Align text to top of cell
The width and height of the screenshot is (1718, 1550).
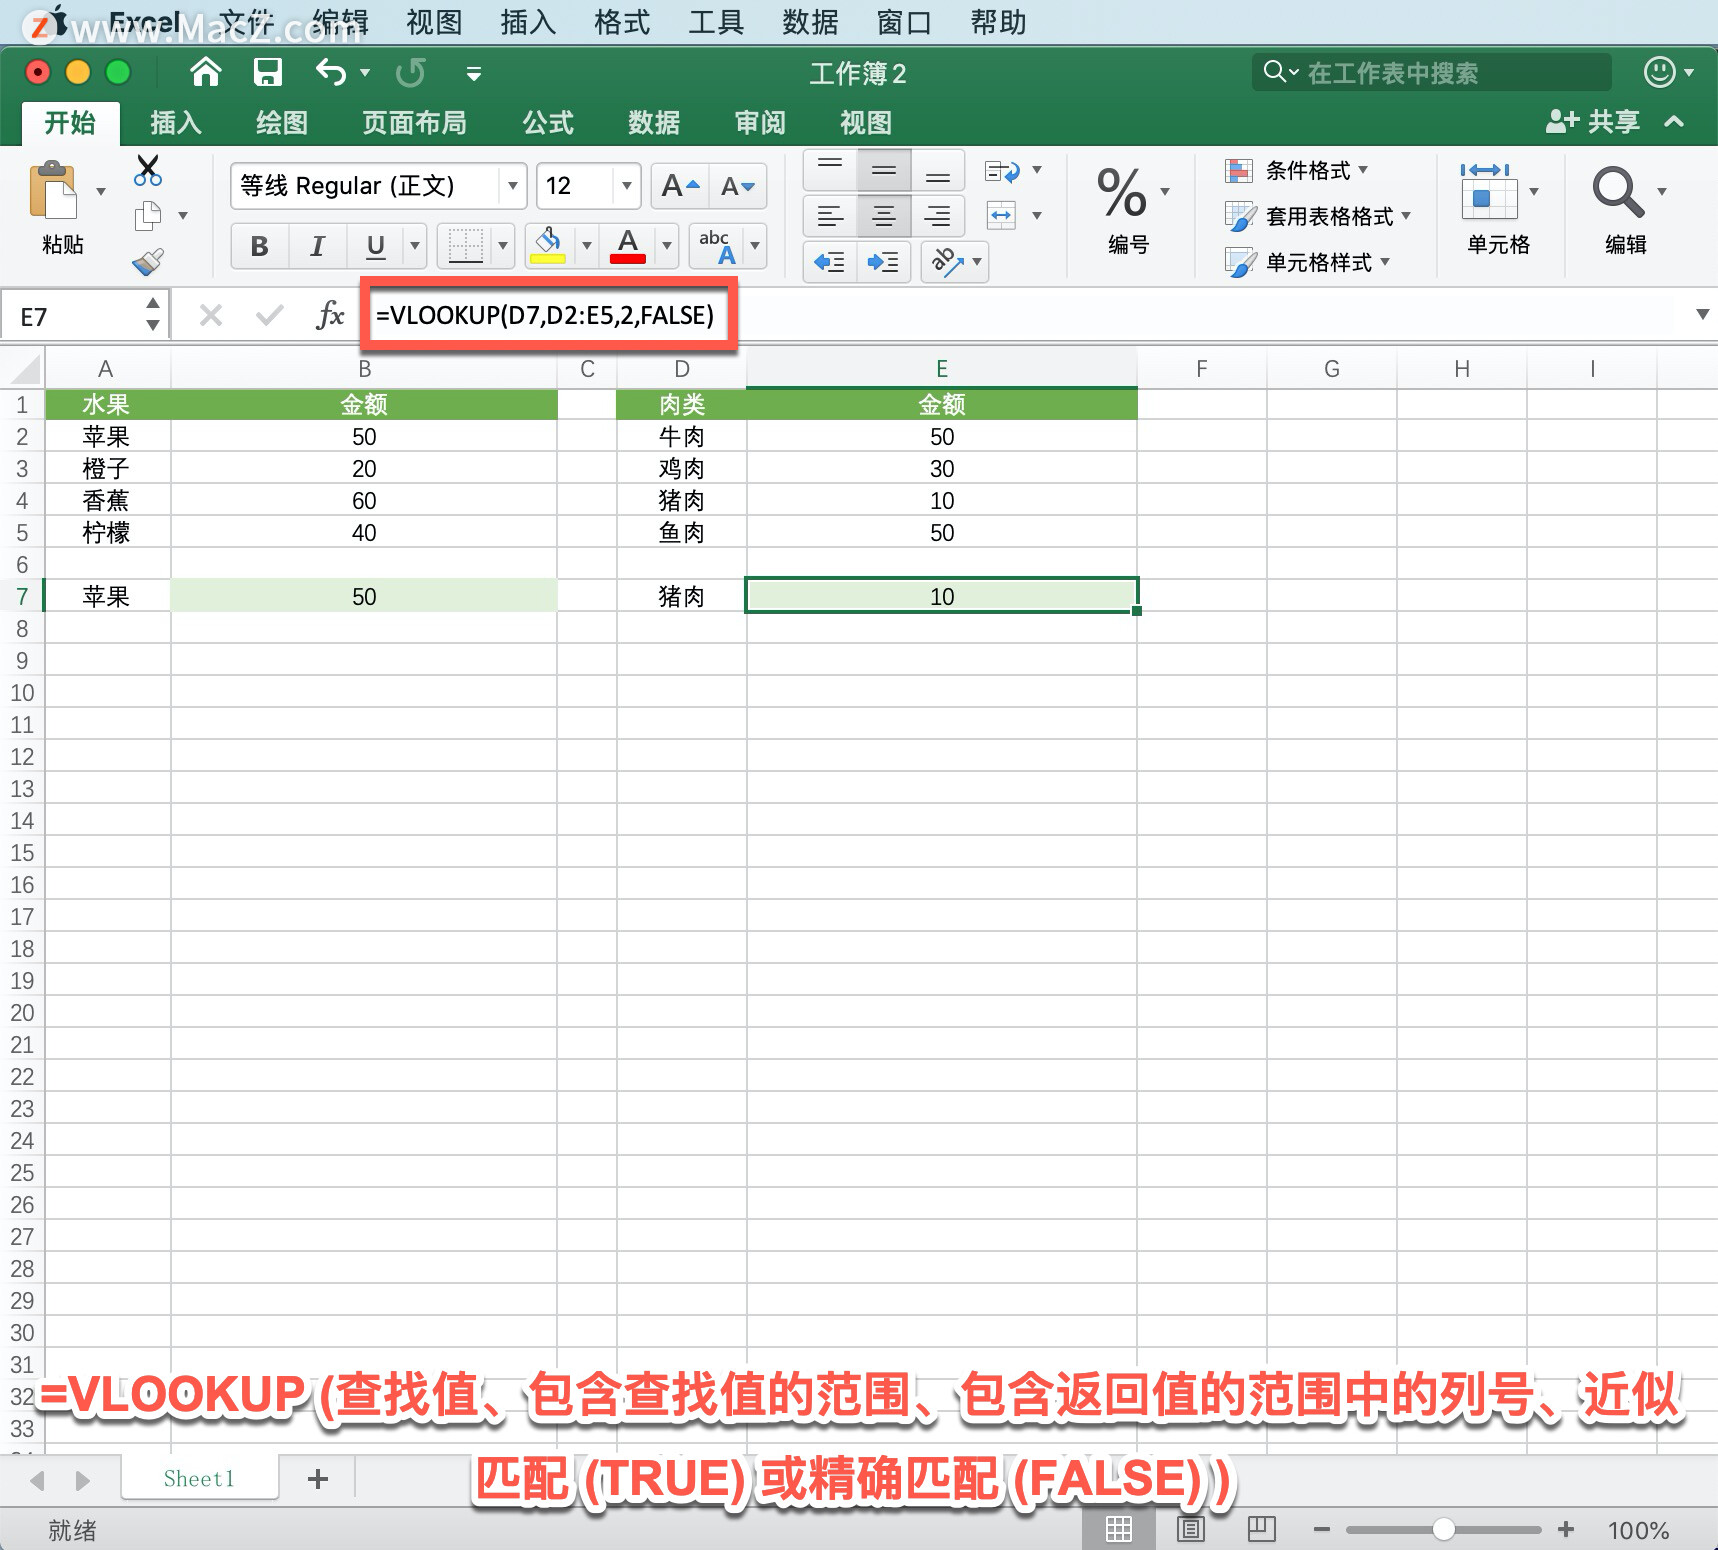(830, 171)
